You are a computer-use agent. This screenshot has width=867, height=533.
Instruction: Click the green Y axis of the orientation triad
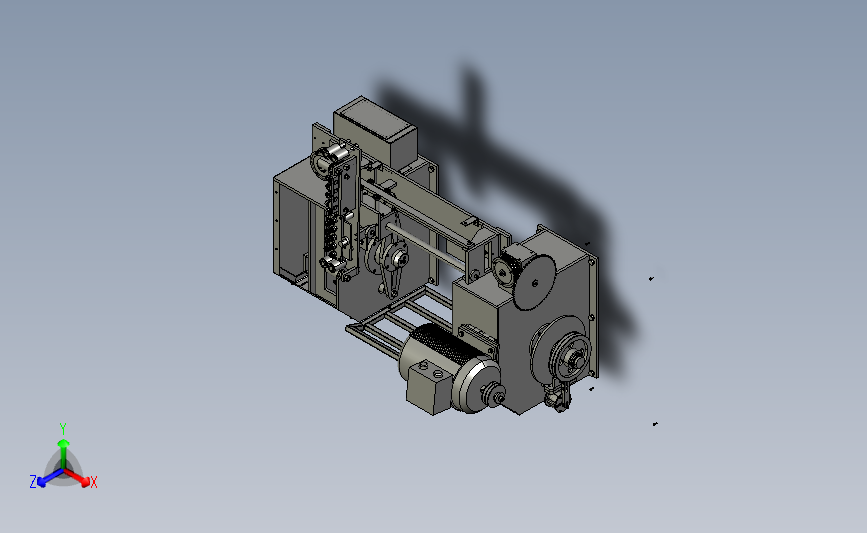[x=63, y=448]
